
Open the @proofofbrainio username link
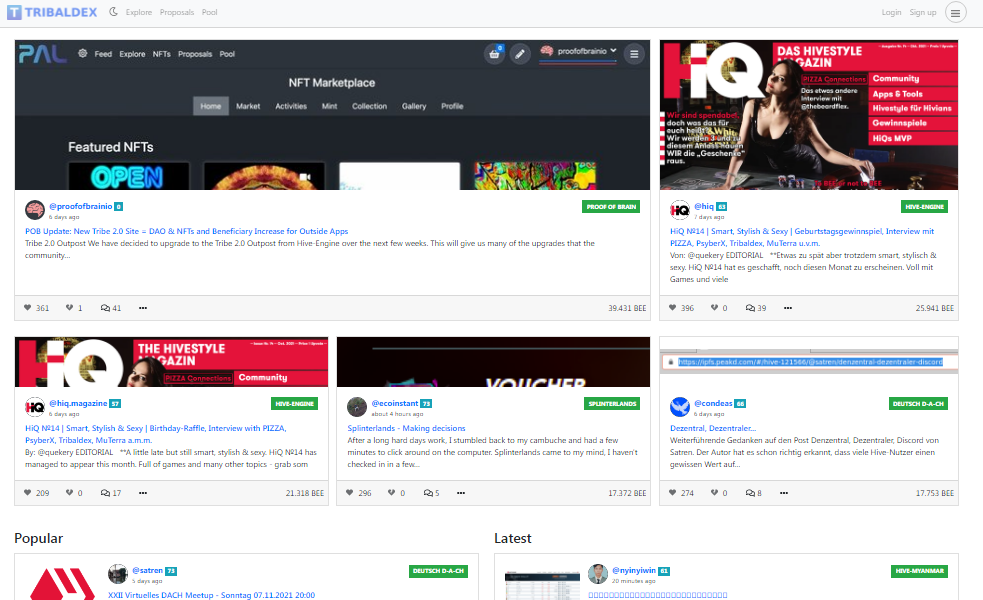[80, 206]
